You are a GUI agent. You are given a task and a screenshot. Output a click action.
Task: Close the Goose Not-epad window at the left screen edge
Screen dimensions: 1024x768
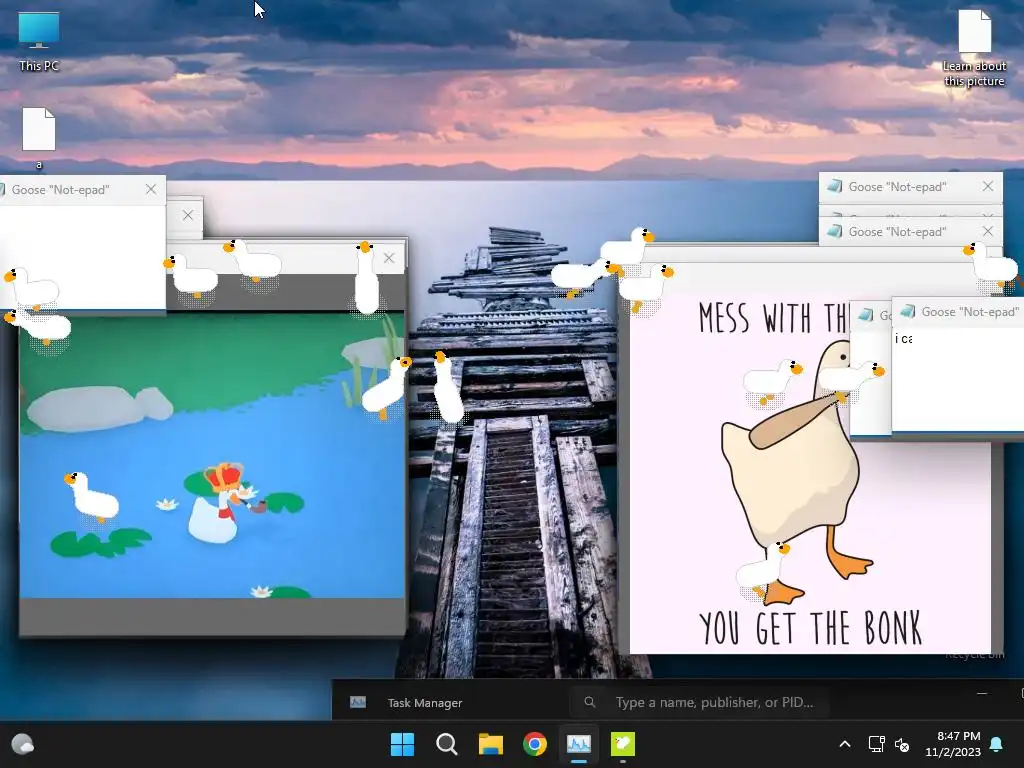pyautogui.click(x=151, y=189)
